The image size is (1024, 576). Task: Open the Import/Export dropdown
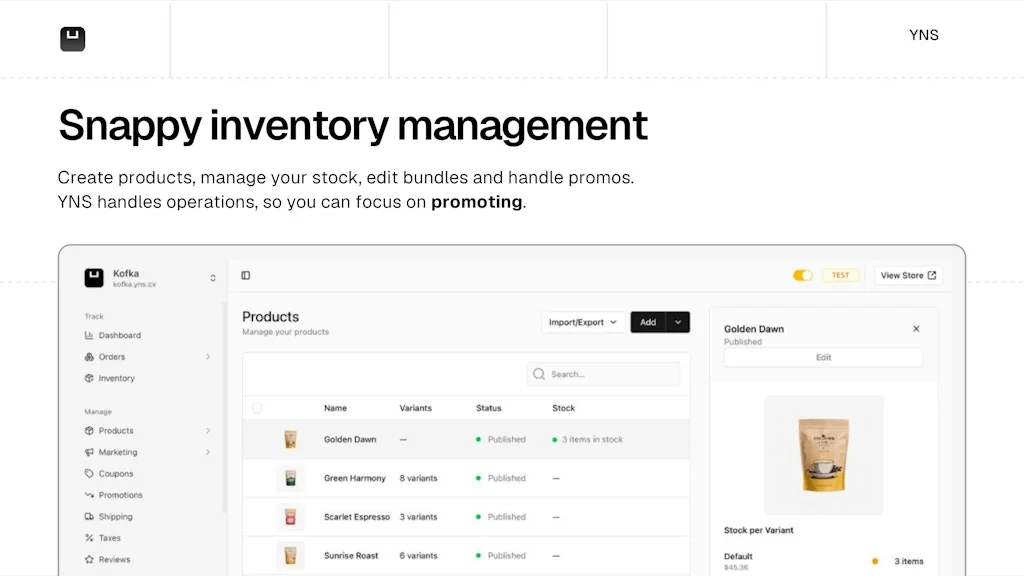click(582, 322)
